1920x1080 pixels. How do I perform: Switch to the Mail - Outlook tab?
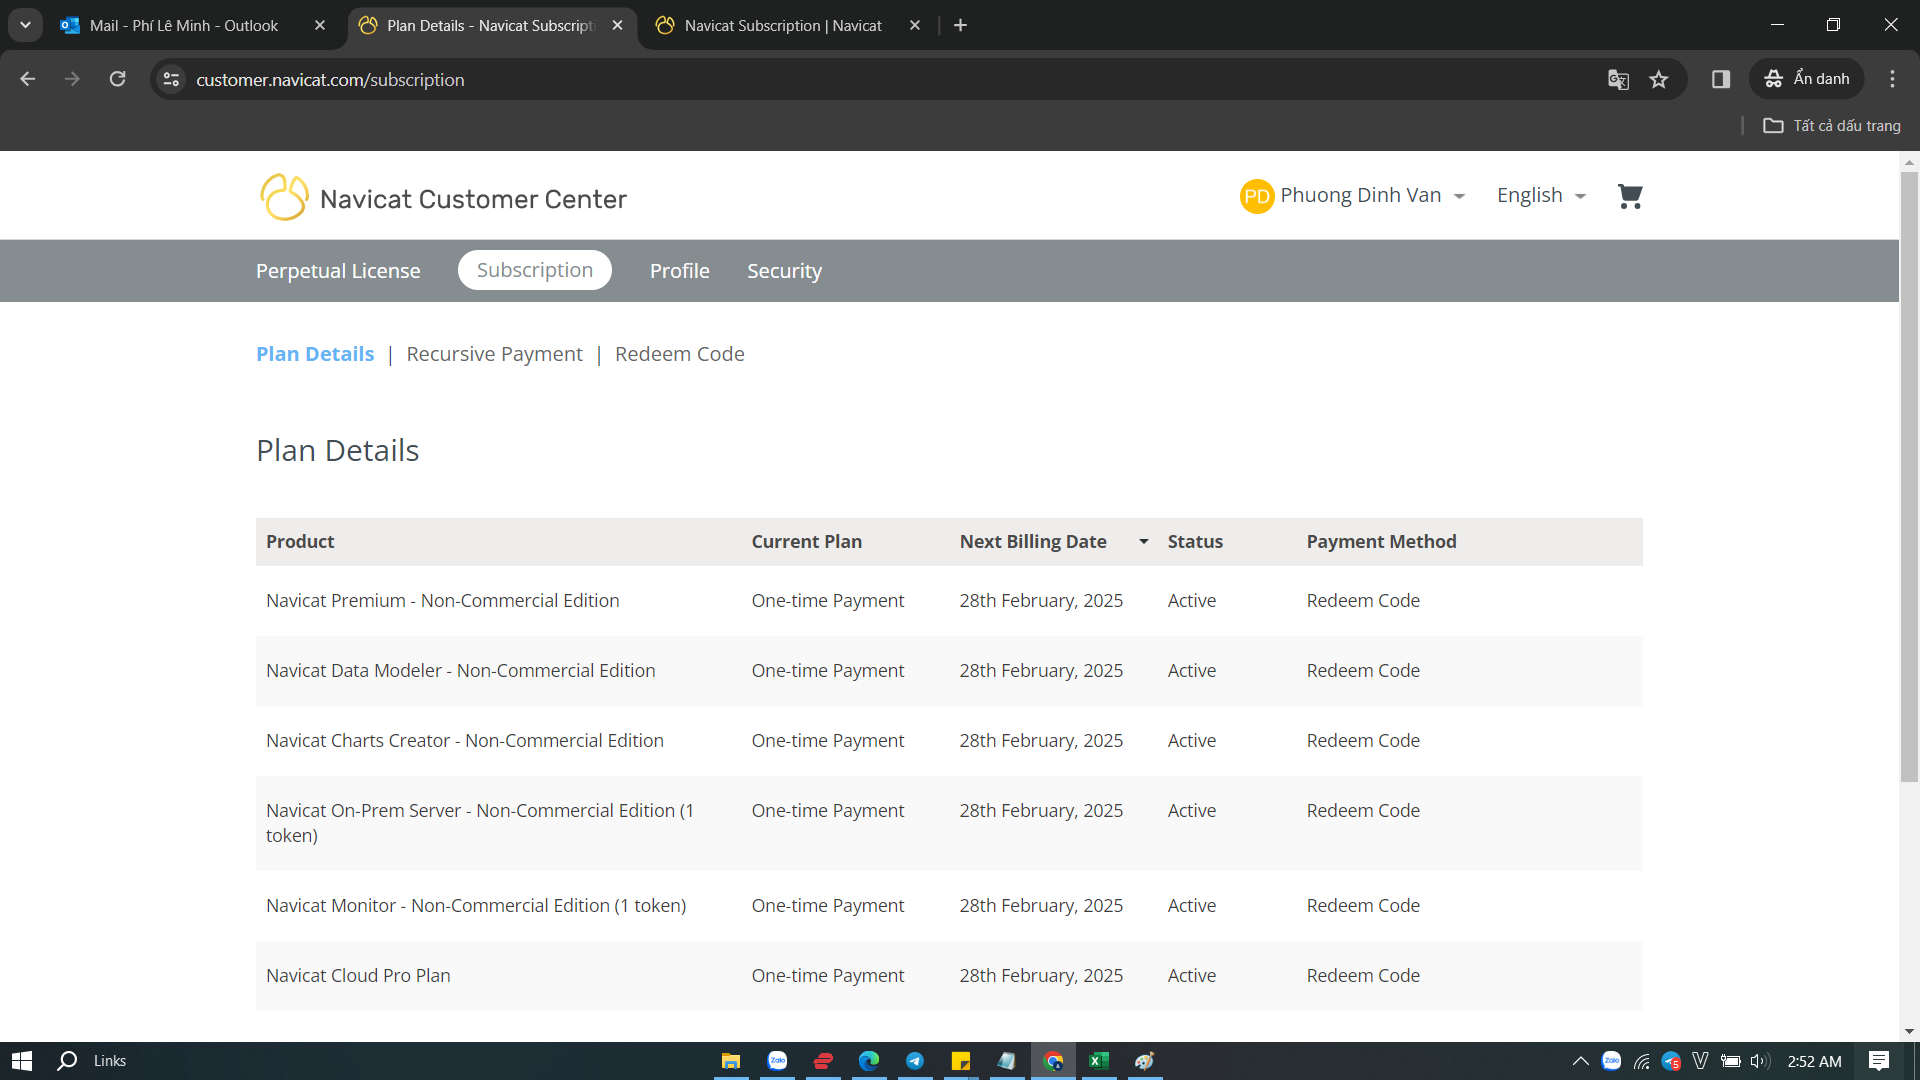click(192, 25)
